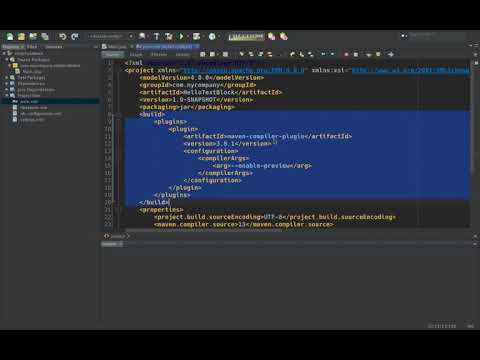Open the xmlns Maven URL link

242,70
